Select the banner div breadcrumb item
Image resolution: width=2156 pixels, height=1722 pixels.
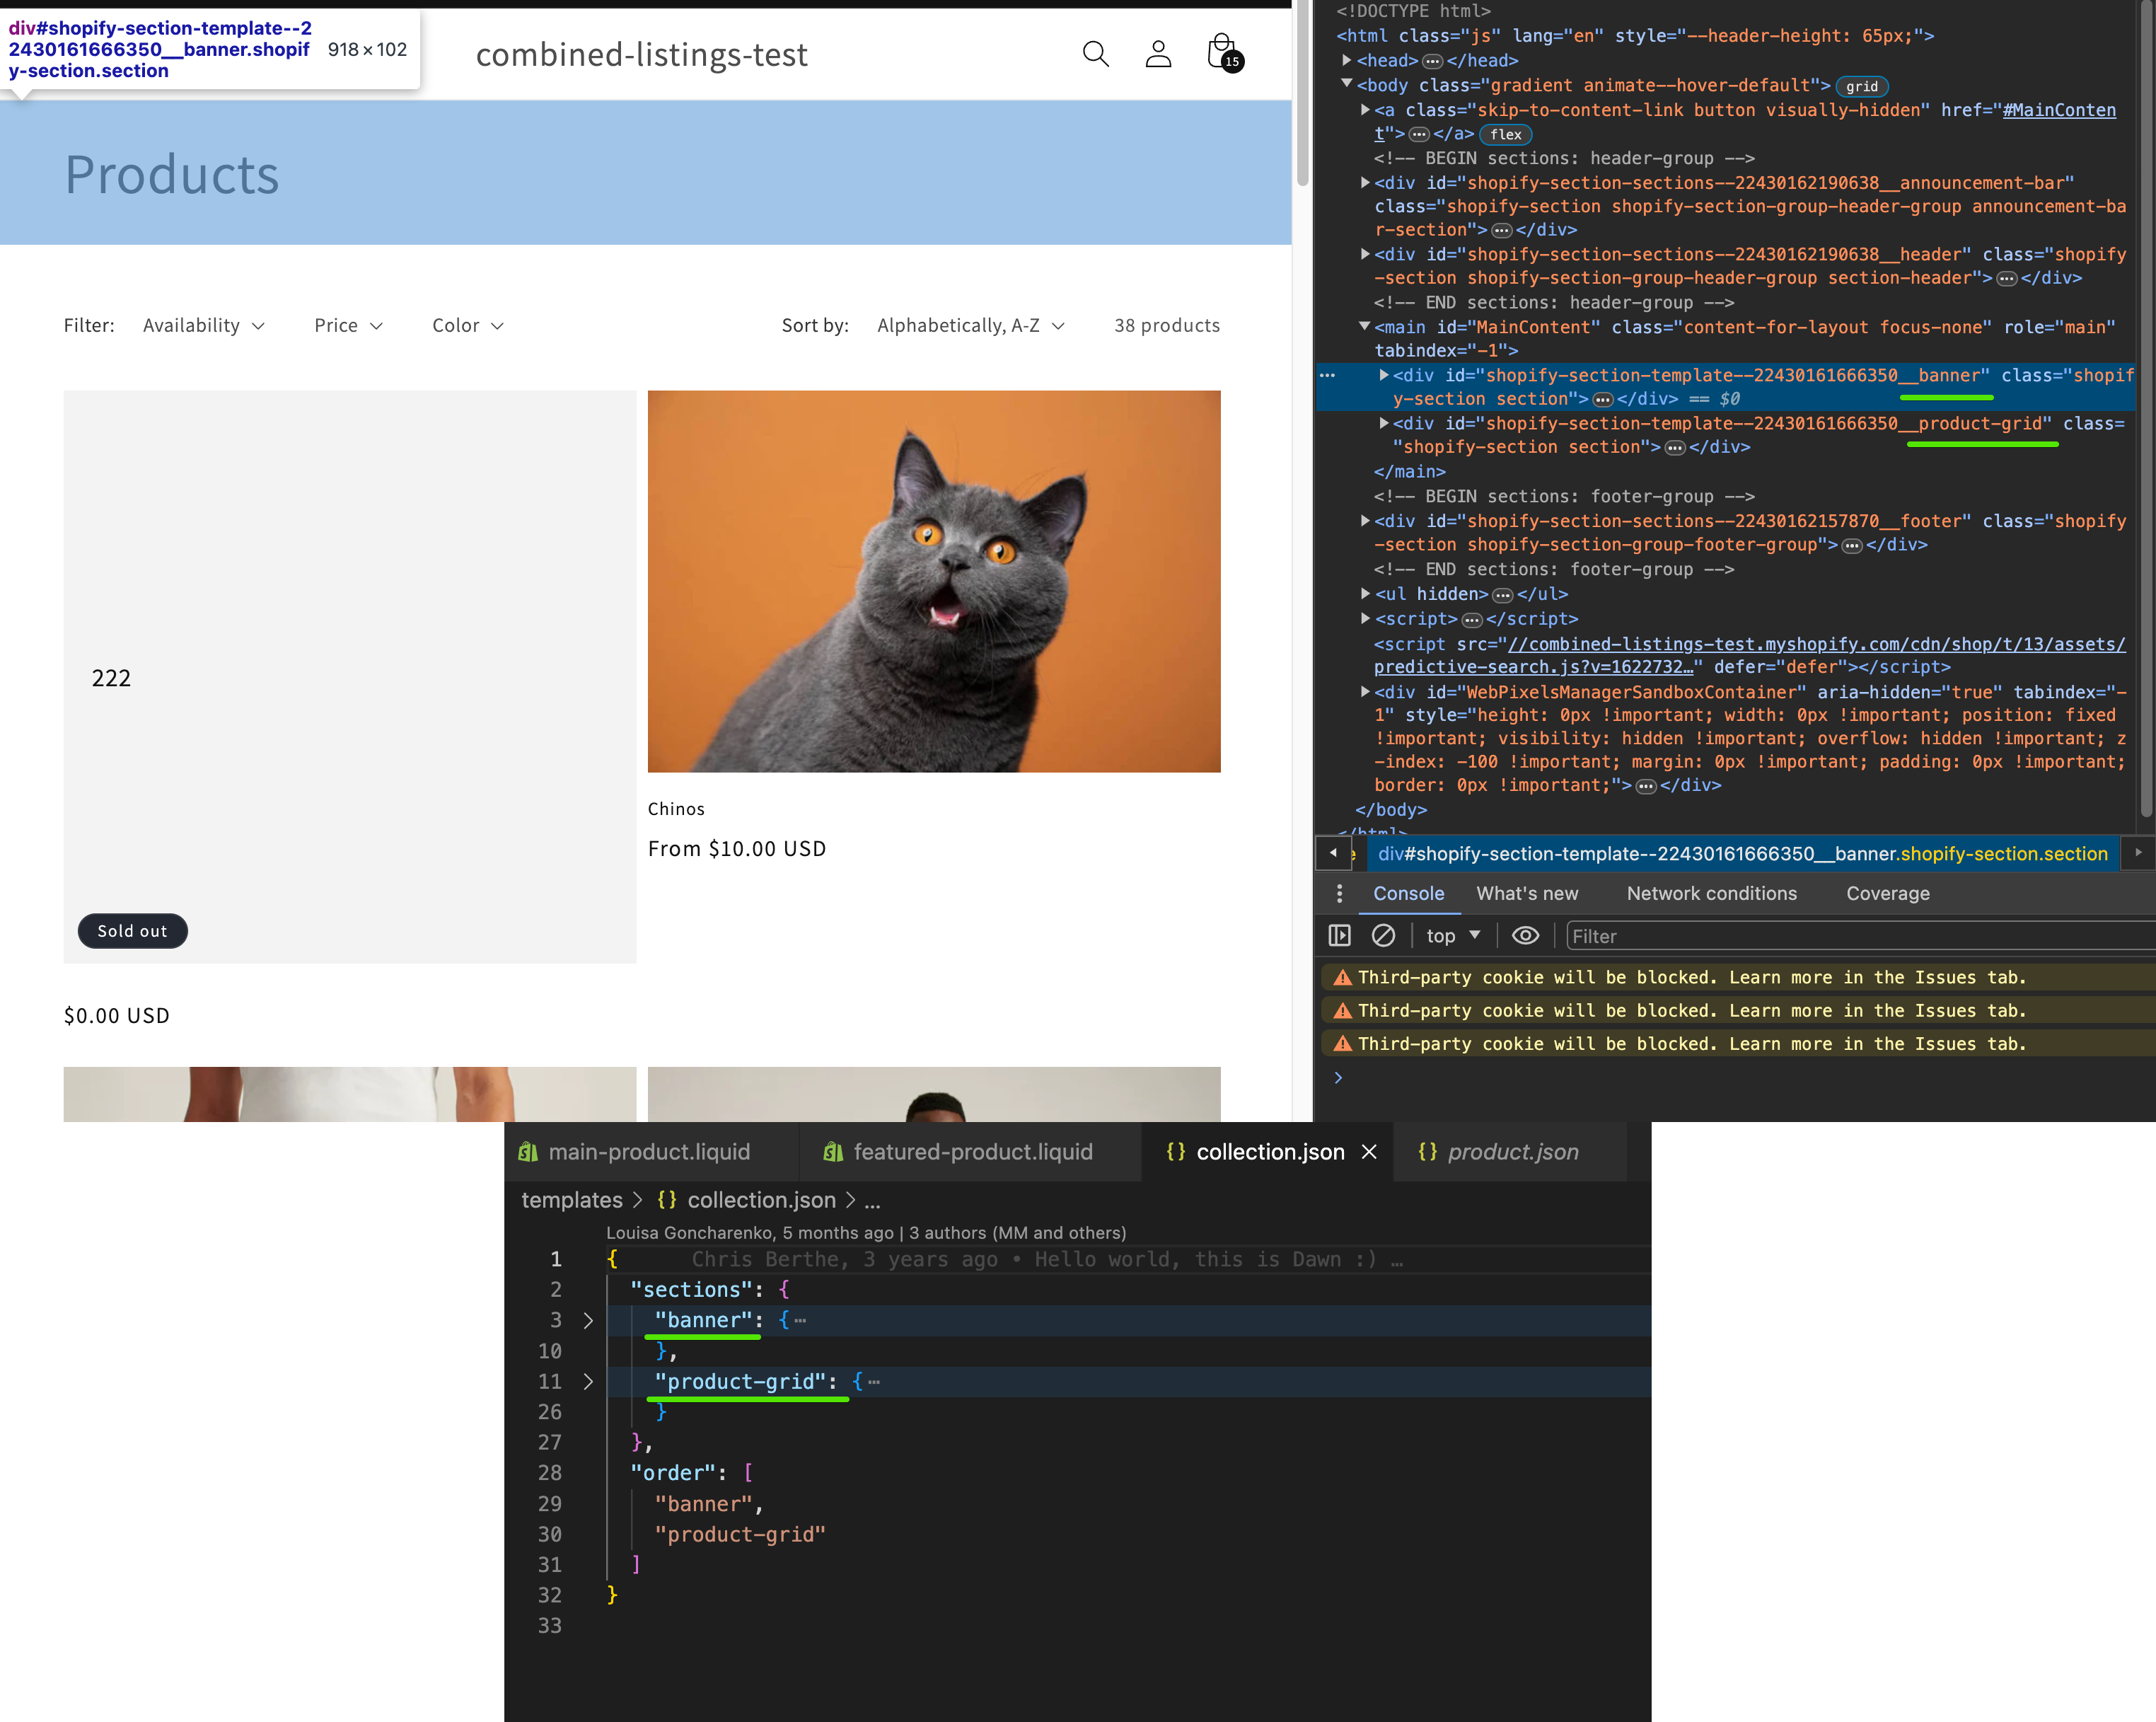[1742, 853]
